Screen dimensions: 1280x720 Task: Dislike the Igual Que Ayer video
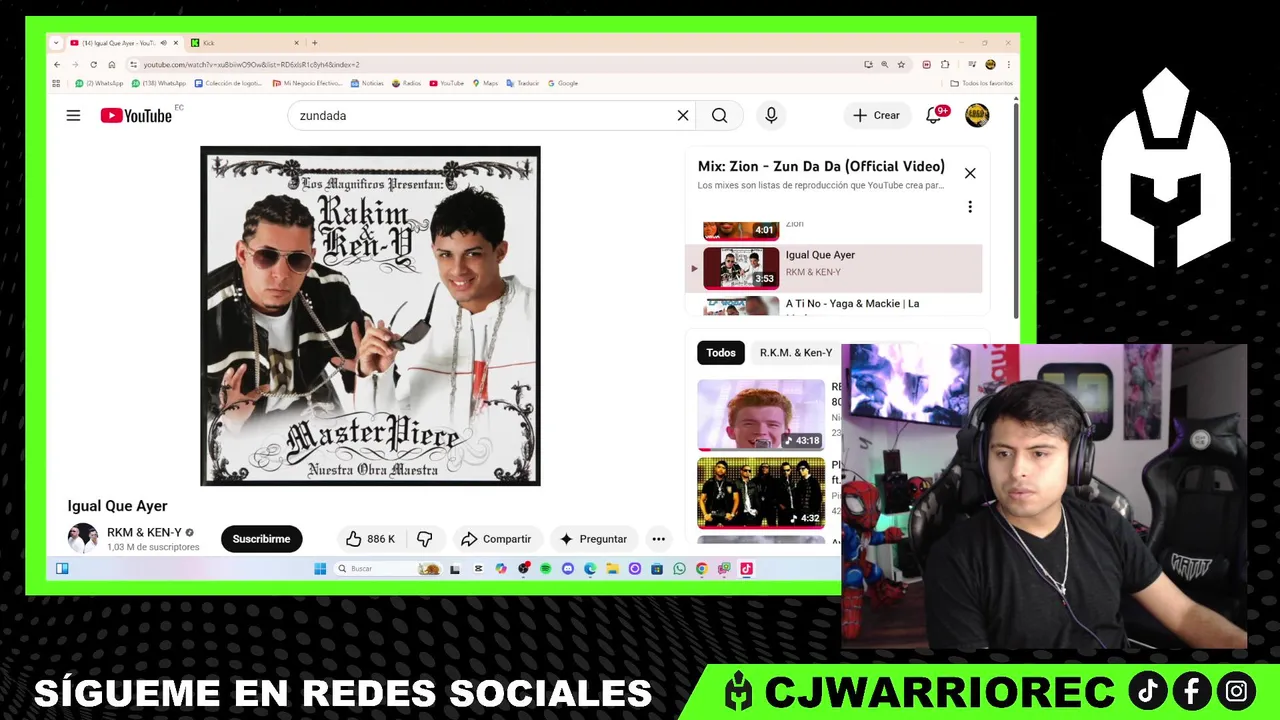click(x=424, y=539)
